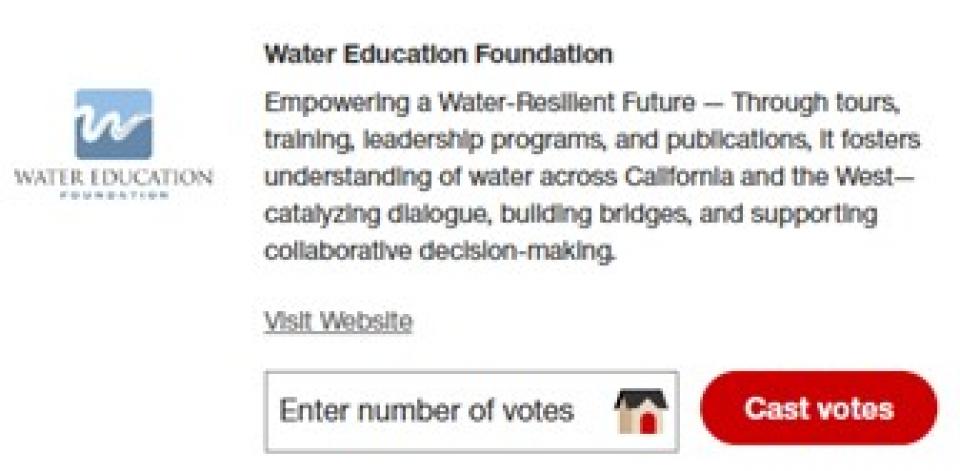Click the collaborative decision-making text
This screenshot has width=960, height=471.
[440, 252]
